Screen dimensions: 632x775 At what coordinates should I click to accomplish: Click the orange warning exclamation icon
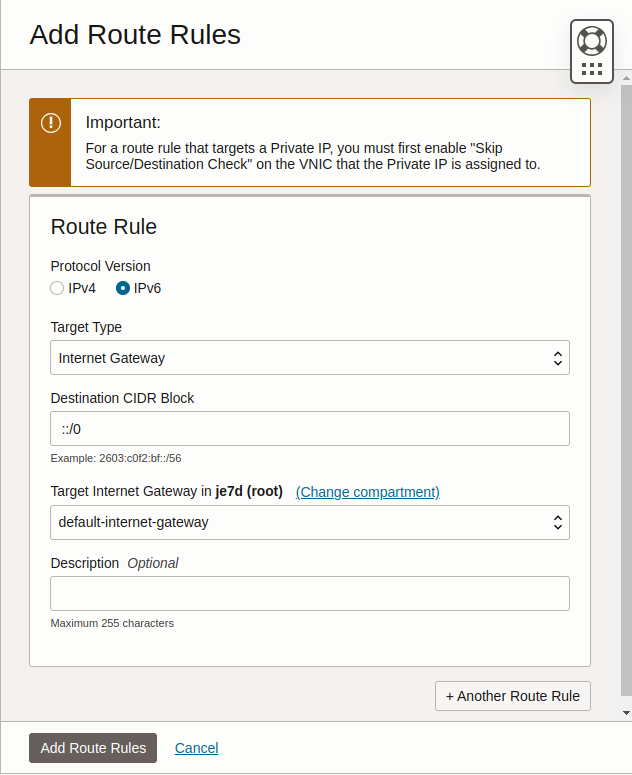(x=50, y=123)
